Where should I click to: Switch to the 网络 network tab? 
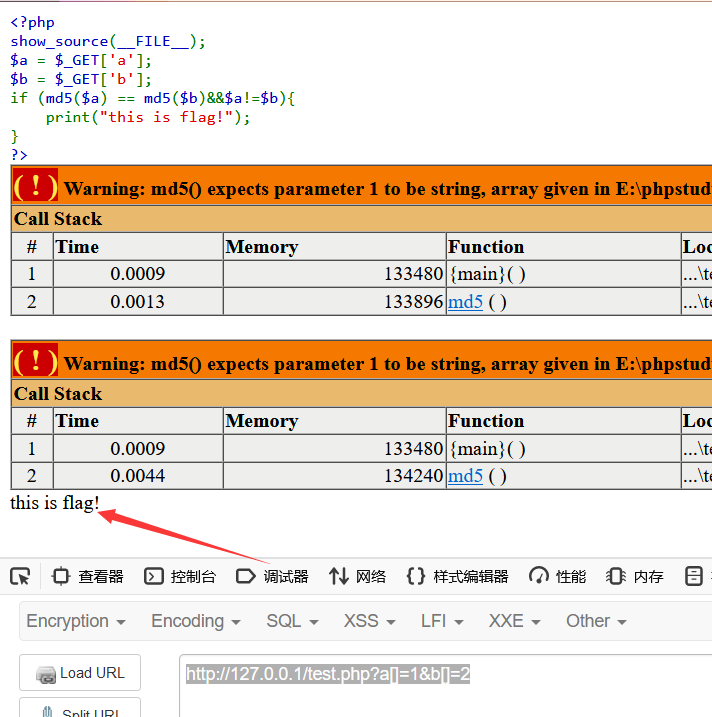tap(358, 576)
